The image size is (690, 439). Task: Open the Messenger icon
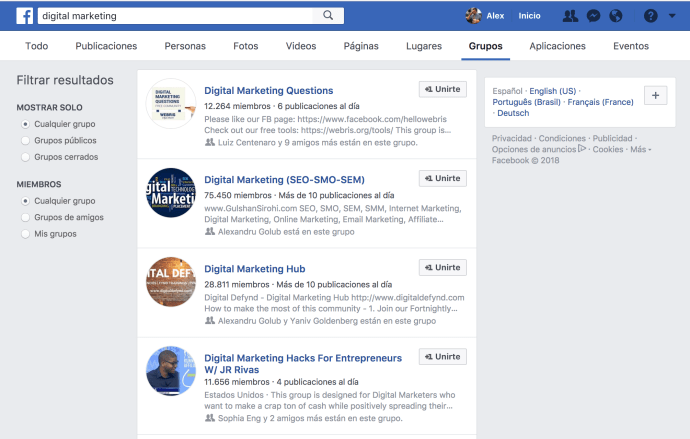pyautogui.click(x=593, y=16)
